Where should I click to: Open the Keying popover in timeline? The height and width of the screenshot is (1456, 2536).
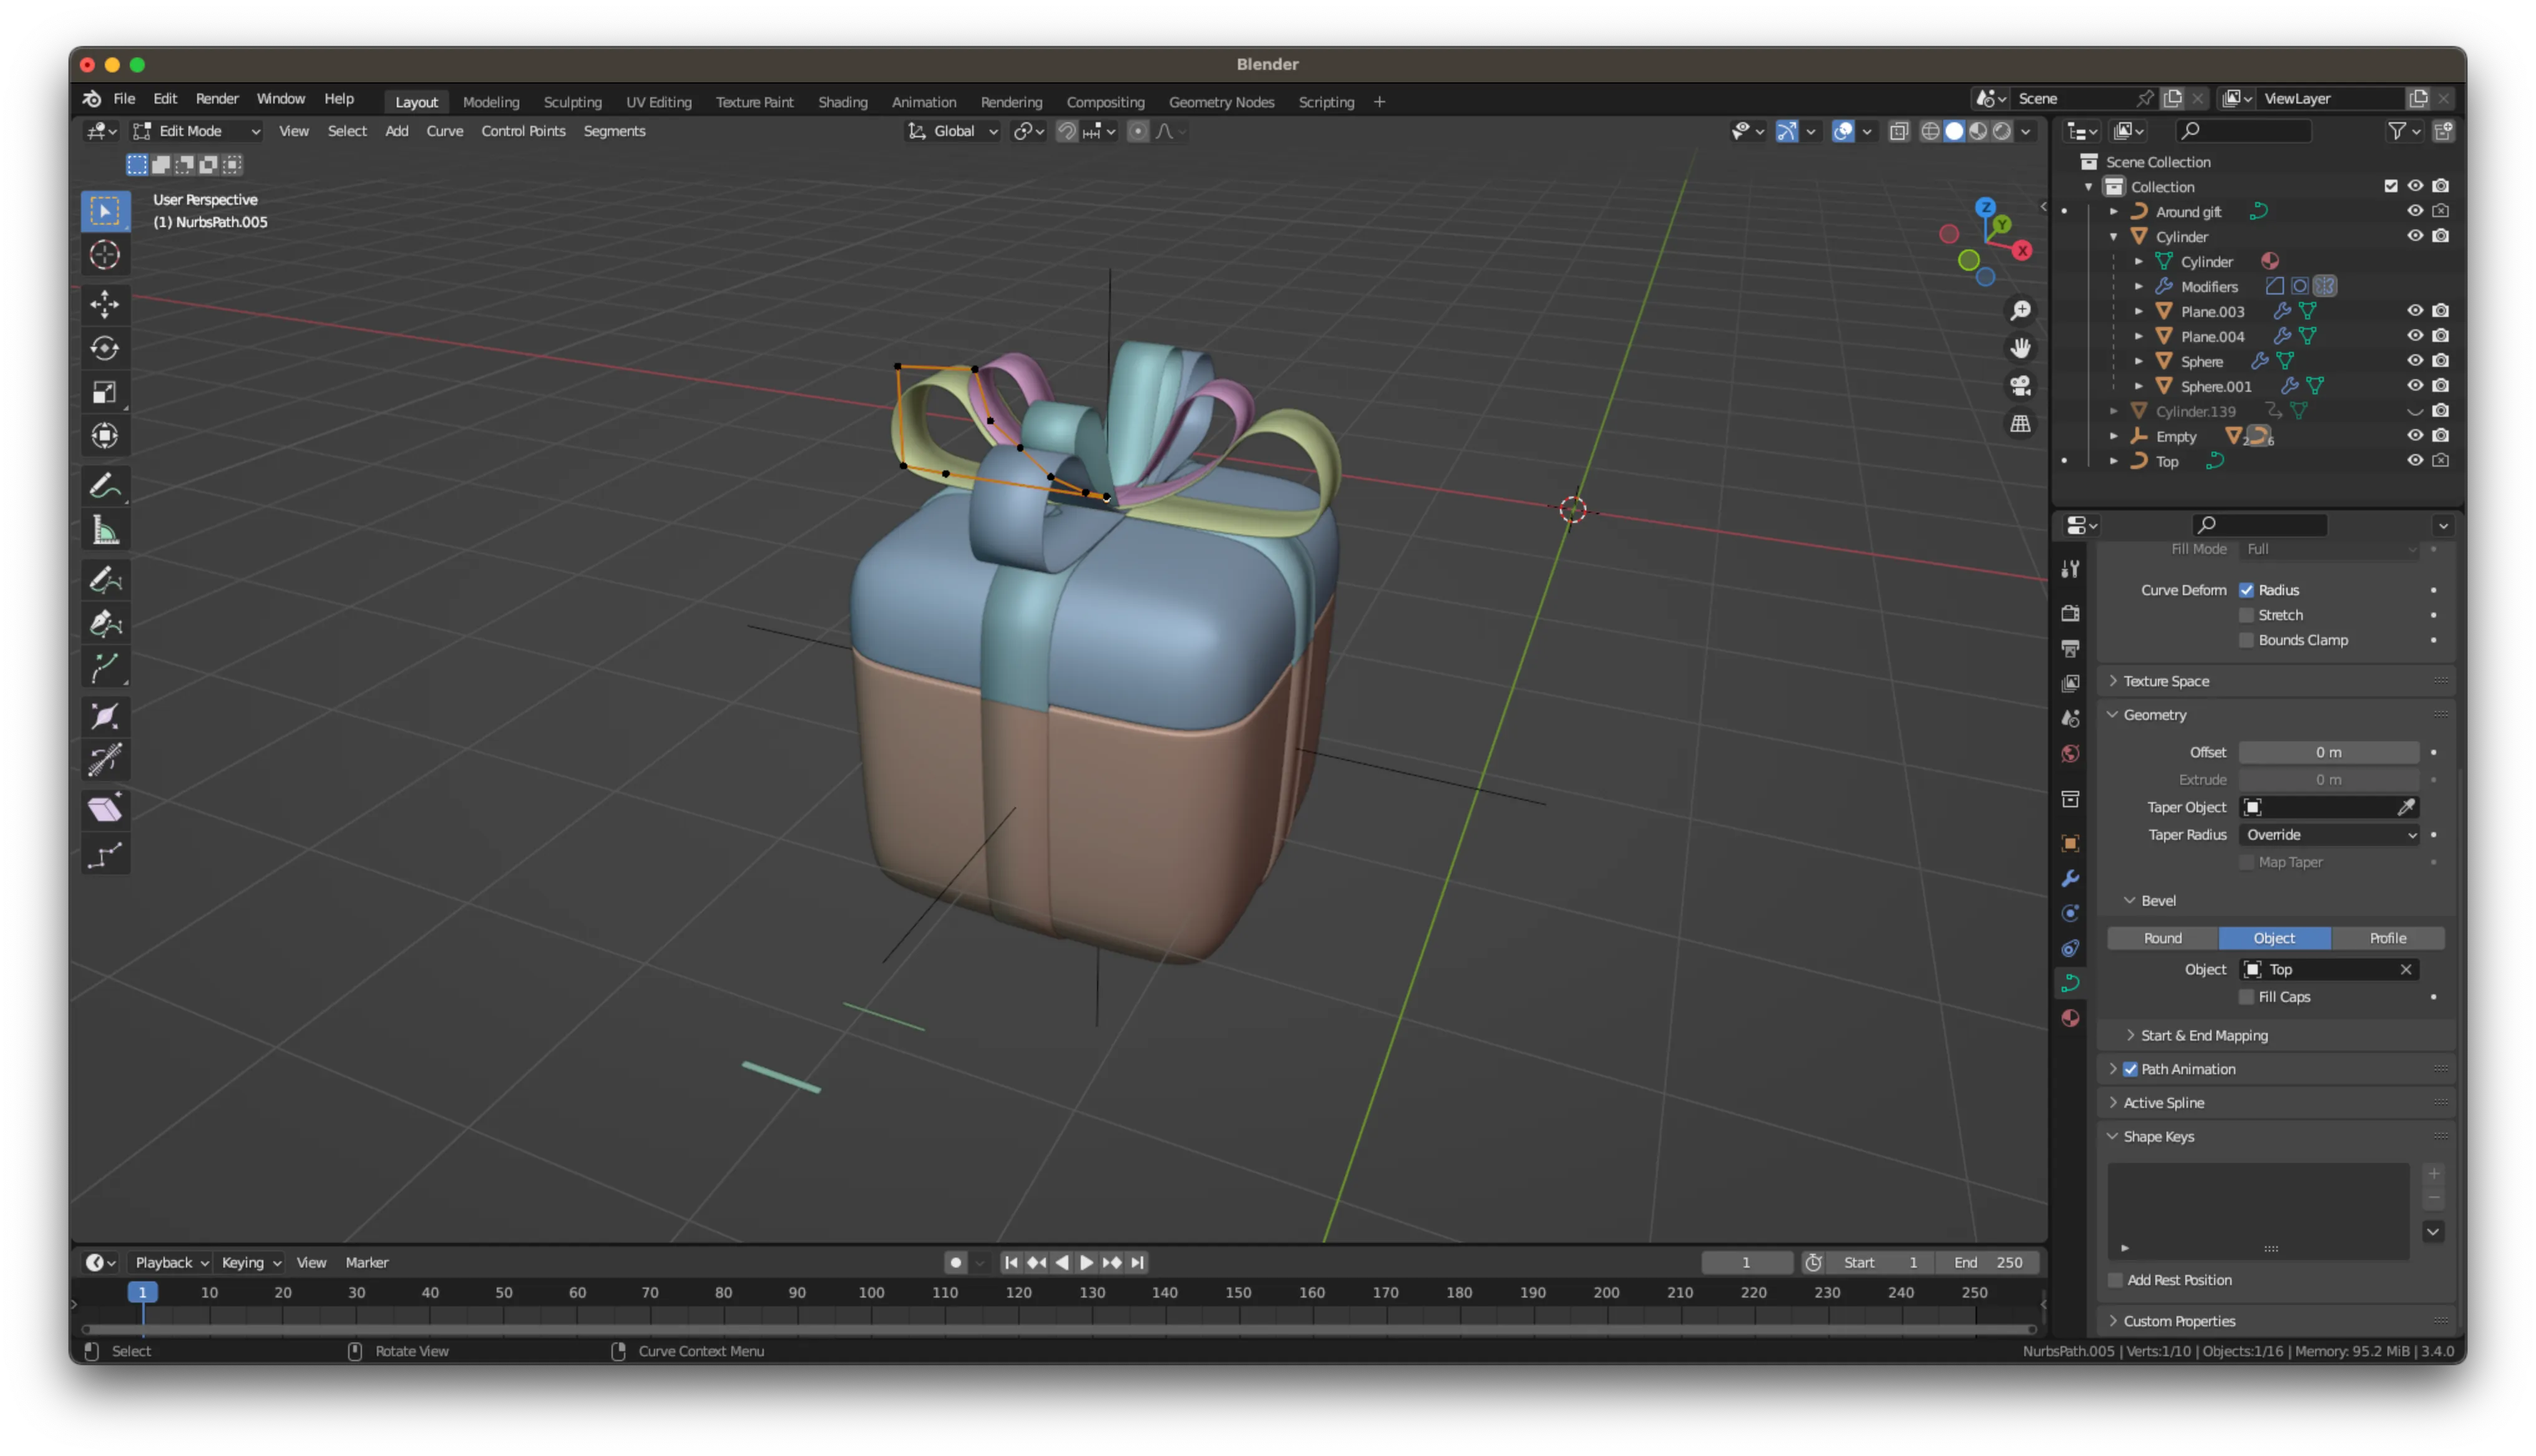pos(250,1263)
